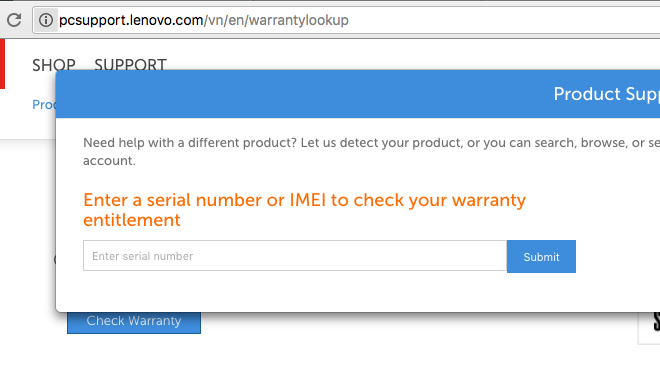Focus the Enter serial number field
This screenshot has height=365, width=660.
click(295, 256)
